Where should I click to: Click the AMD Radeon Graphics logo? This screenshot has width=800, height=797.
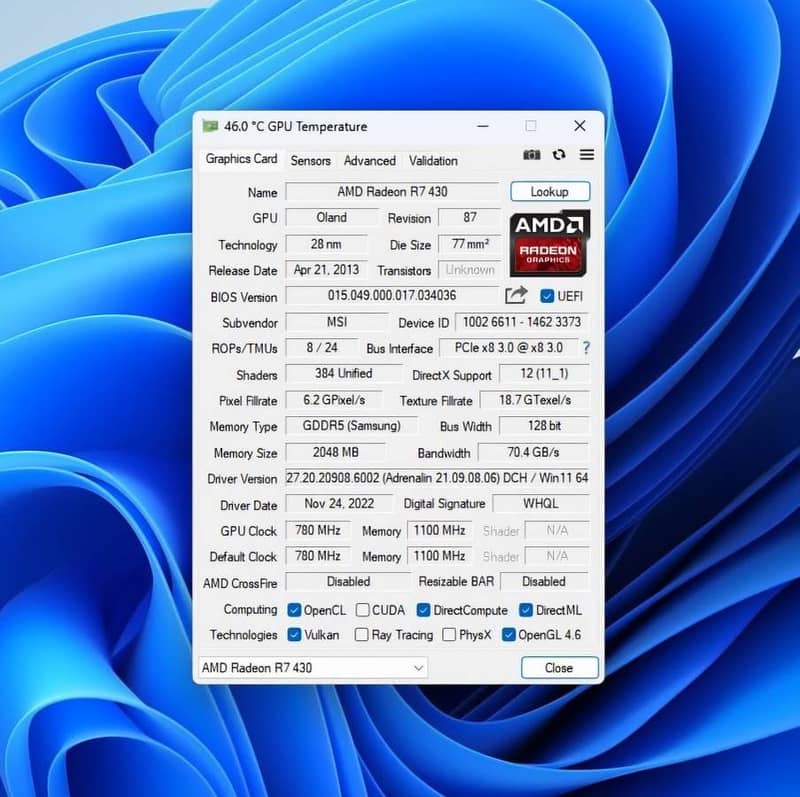(x=549, y=243)
